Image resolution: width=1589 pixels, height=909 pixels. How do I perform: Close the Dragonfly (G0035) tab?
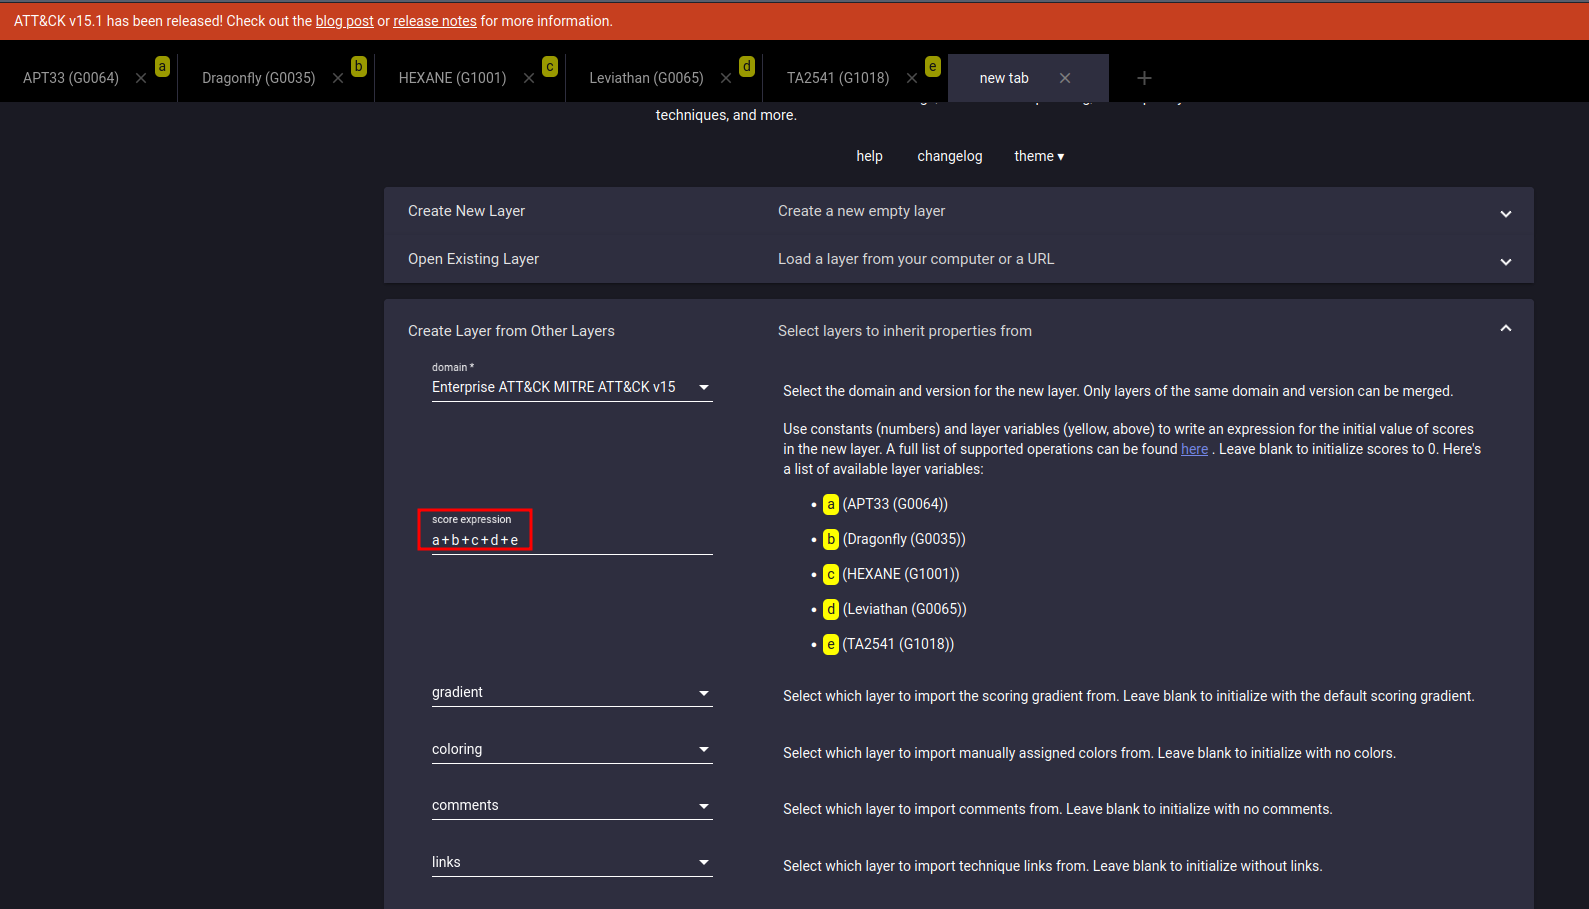tap(338, 78)
